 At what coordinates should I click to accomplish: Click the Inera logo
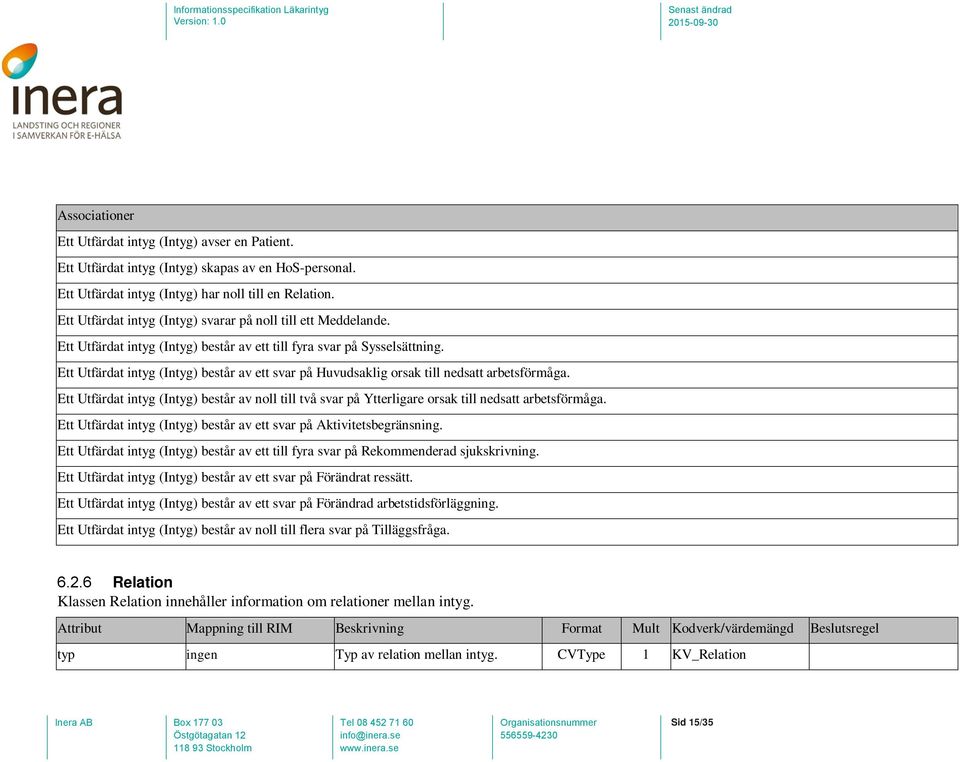pyautogui.click(x=62, y=91)
